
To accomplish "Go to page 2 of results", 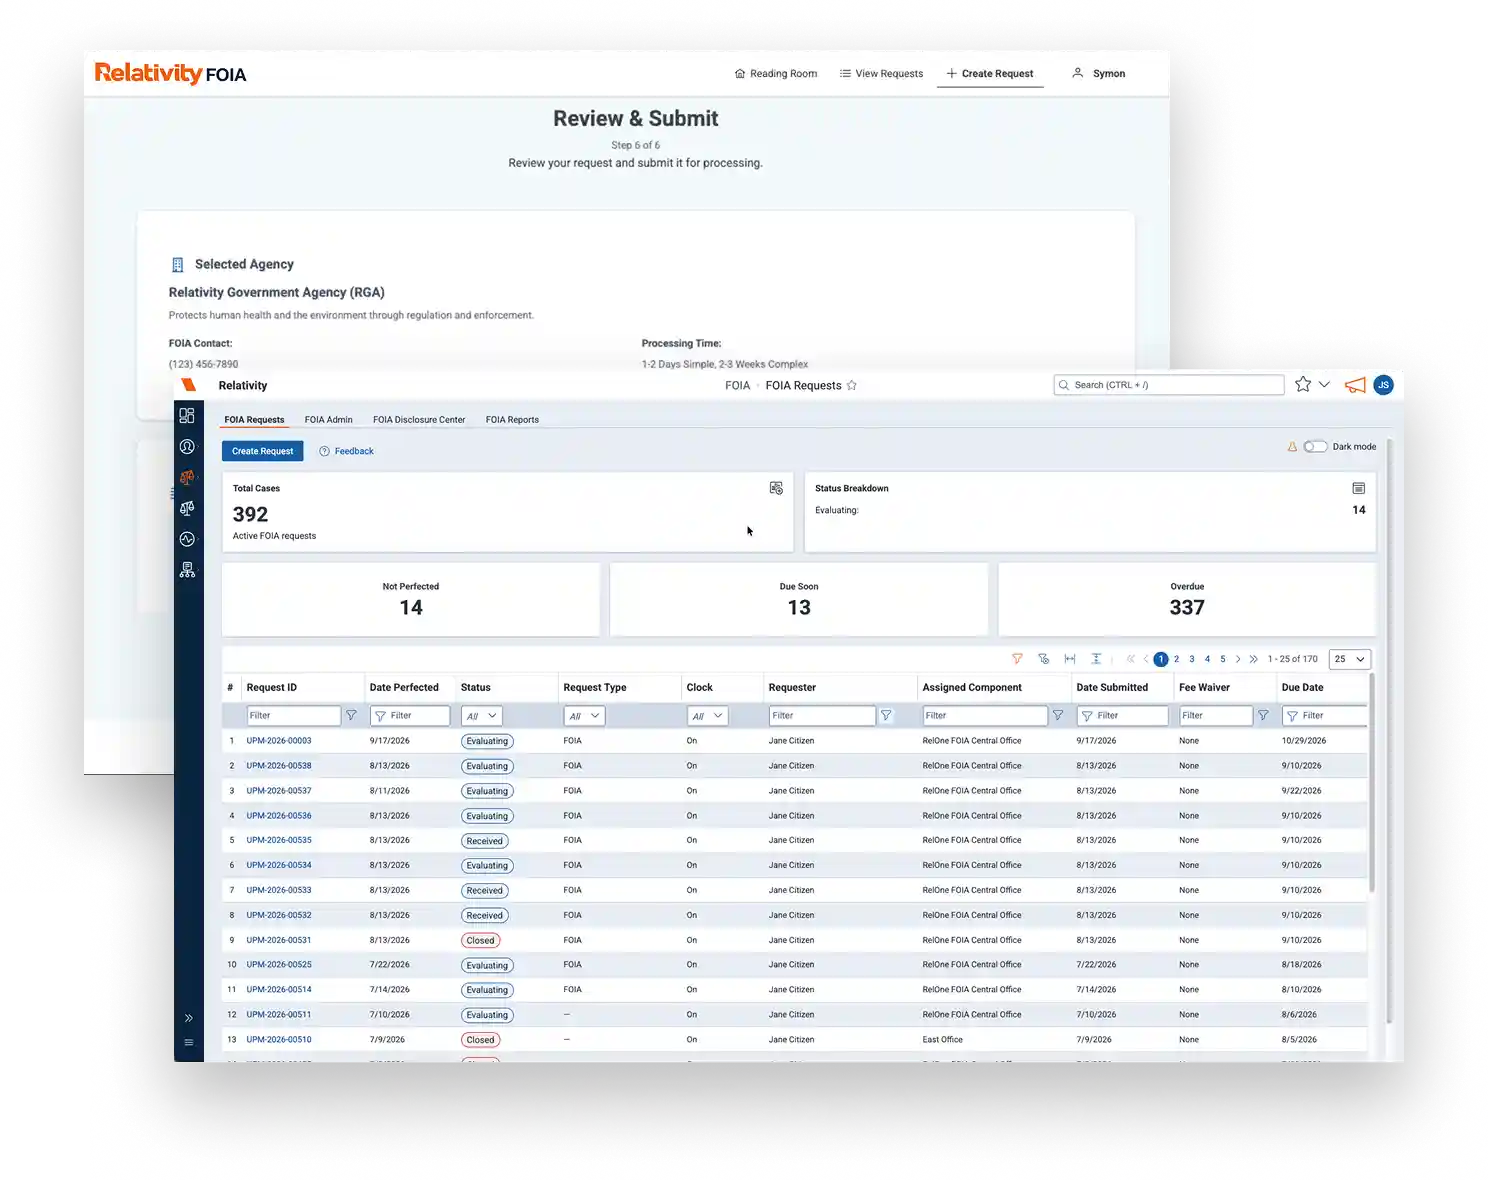I will 1176,659.
